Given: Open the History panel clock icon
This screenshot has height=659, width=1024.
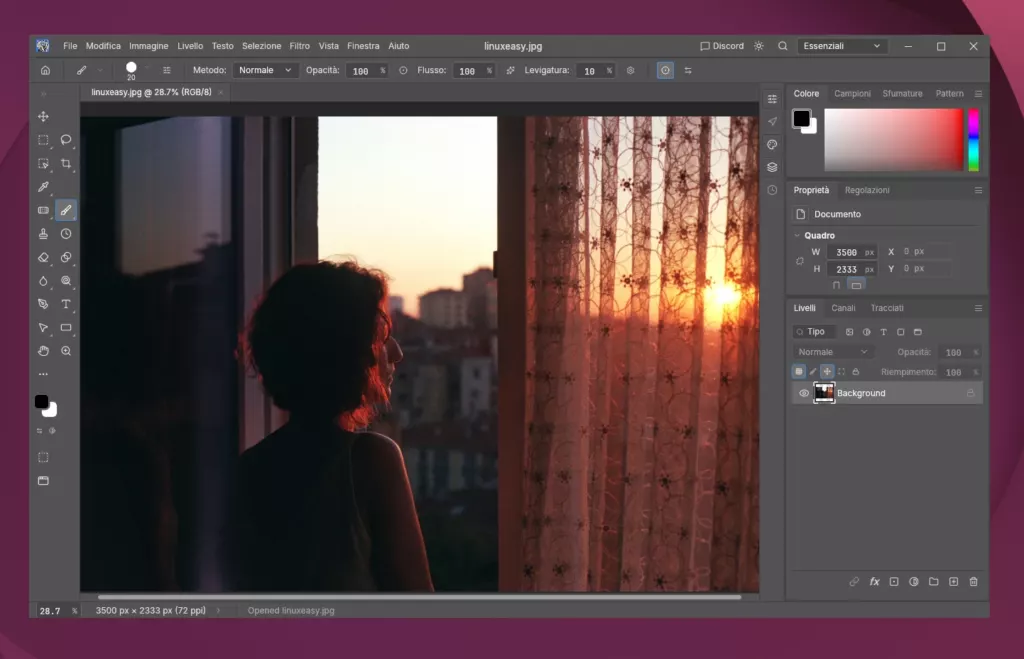Looking at the screenshot, I should 772,190.
